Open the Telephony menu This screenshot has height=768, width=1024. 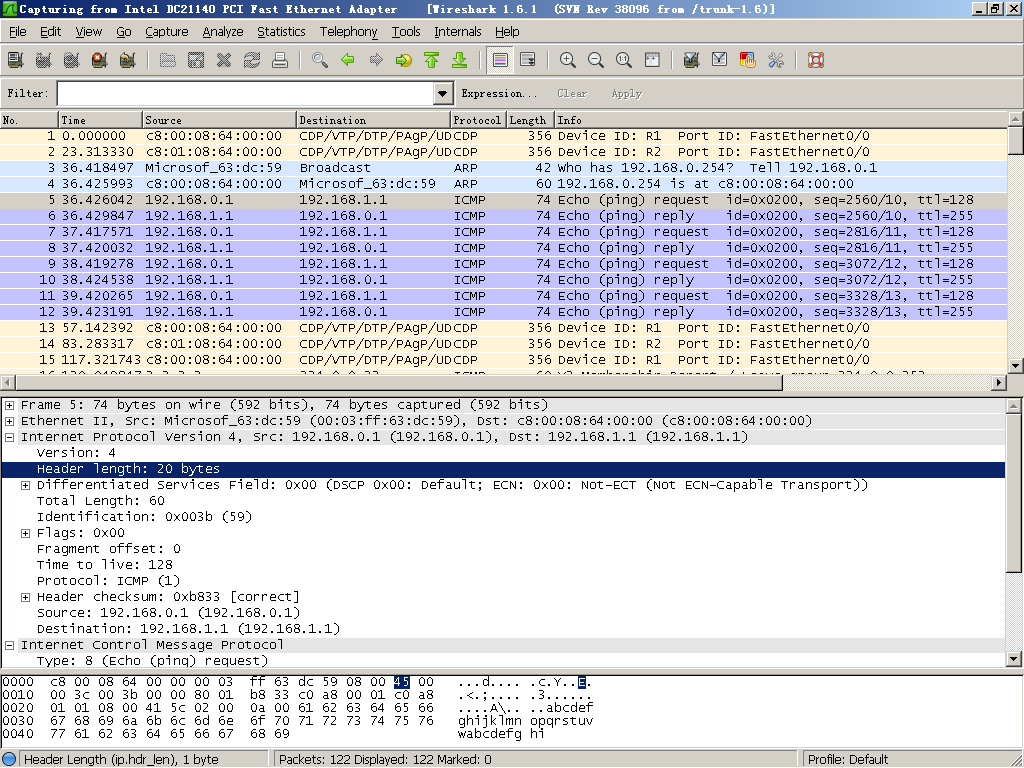(x=348, y=31)
